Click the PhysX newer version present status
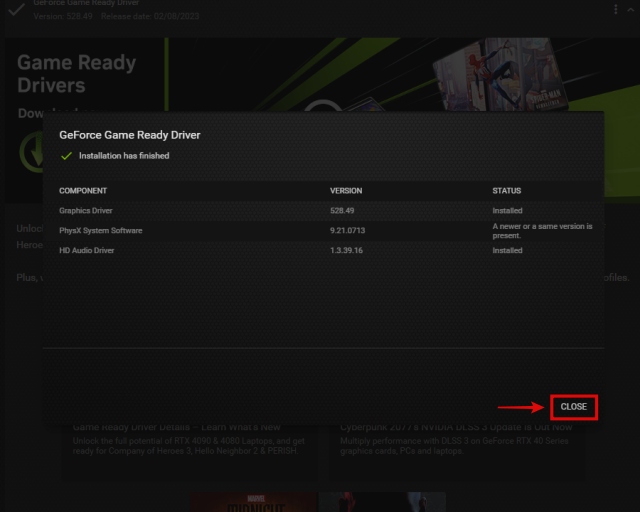The image size is (640, 512). click(542, 231)
